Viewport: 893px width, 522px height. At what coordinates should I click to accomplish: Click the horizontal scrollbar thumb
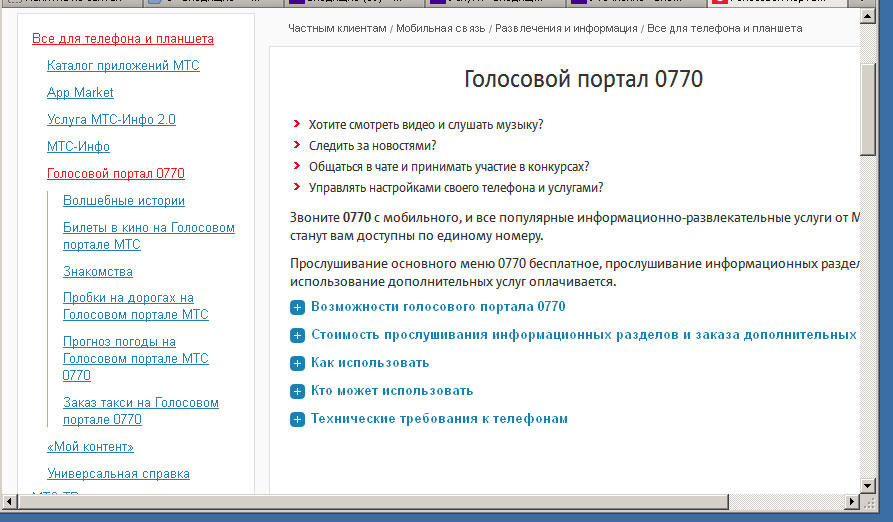373,502
